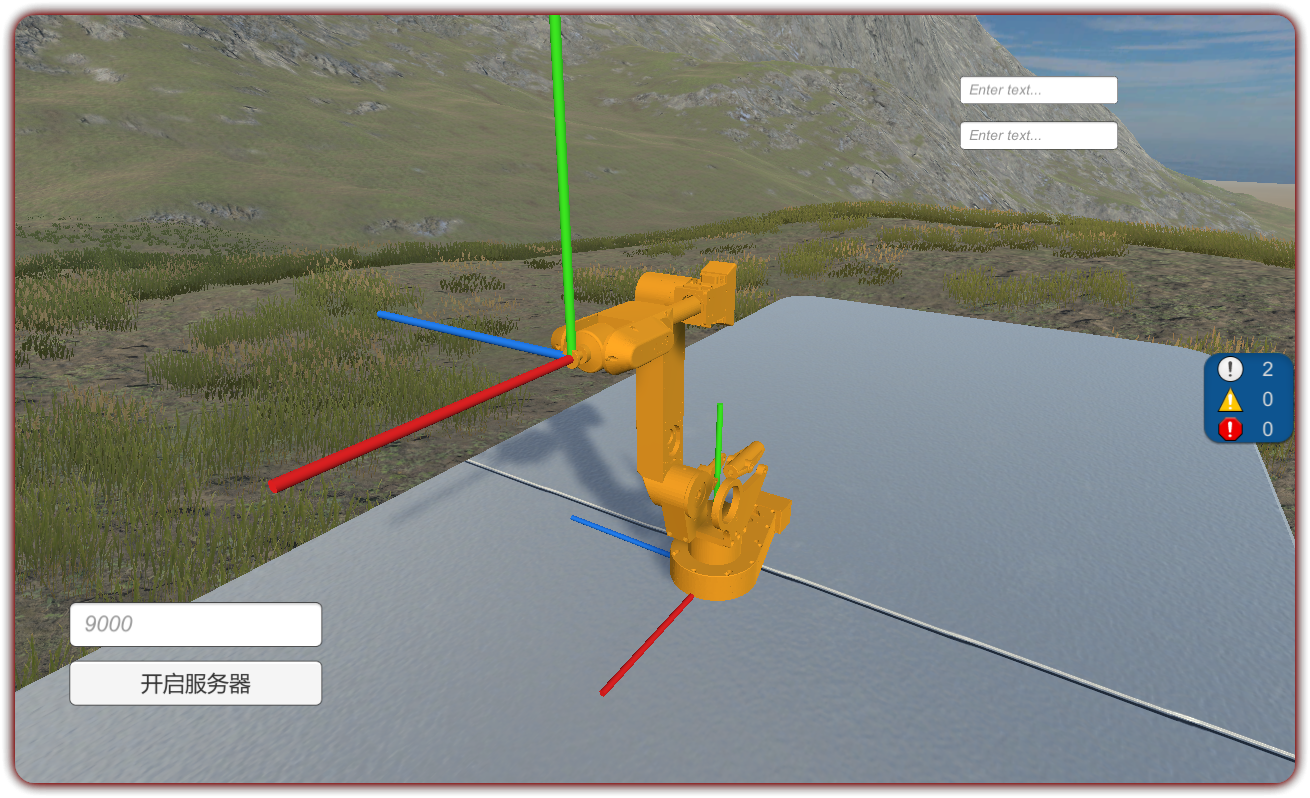Viewport: 1310px width, 798px height.
Task: Click the red error count icon
Action: click(1230, 430)
